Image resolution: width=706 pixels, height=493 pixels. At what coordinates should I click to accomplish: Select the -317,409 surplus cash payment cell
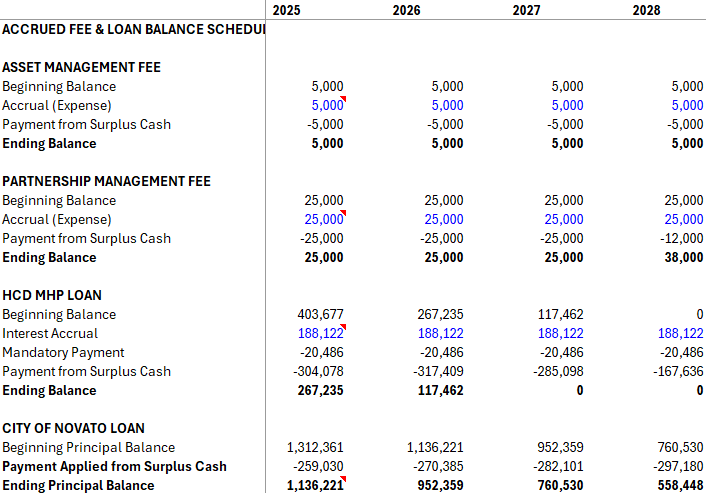pyautogui.click(x=438, y=371)
